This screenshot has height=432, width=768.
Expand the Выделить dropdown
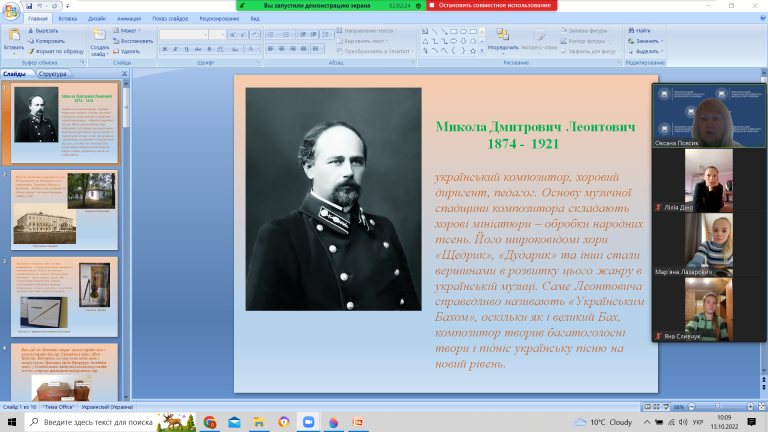click(x=646, y=51)
